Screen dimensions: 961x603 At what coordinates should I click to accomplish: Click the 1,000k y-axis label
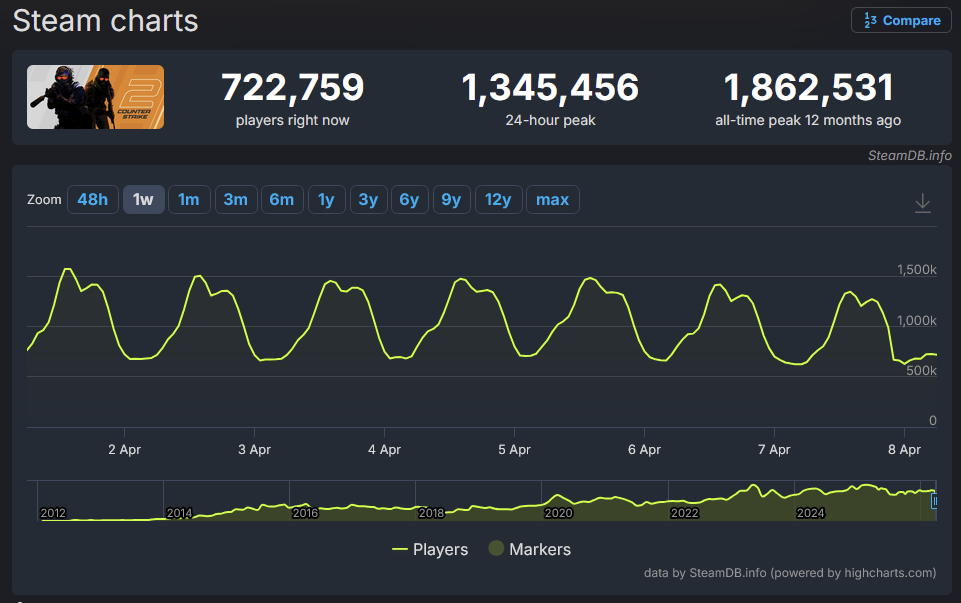[x=916, y=320]
